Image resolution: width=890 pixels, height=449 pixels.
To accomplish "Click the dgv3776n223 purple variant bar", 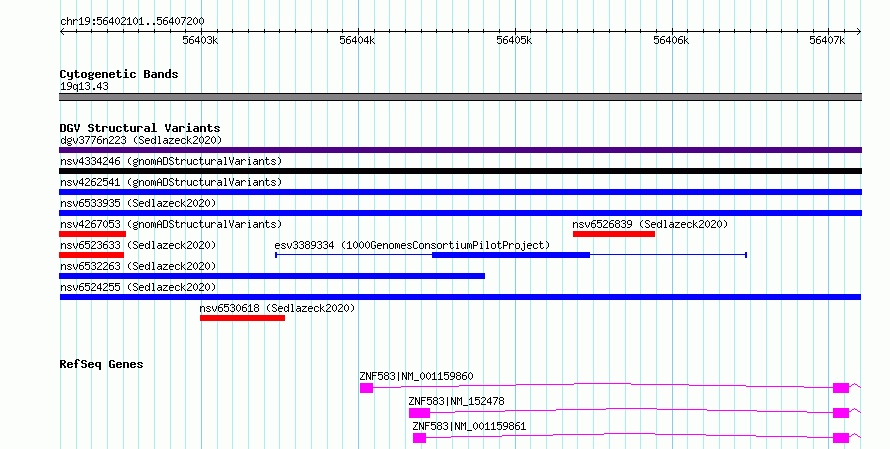I will click(x=460, y=150).
